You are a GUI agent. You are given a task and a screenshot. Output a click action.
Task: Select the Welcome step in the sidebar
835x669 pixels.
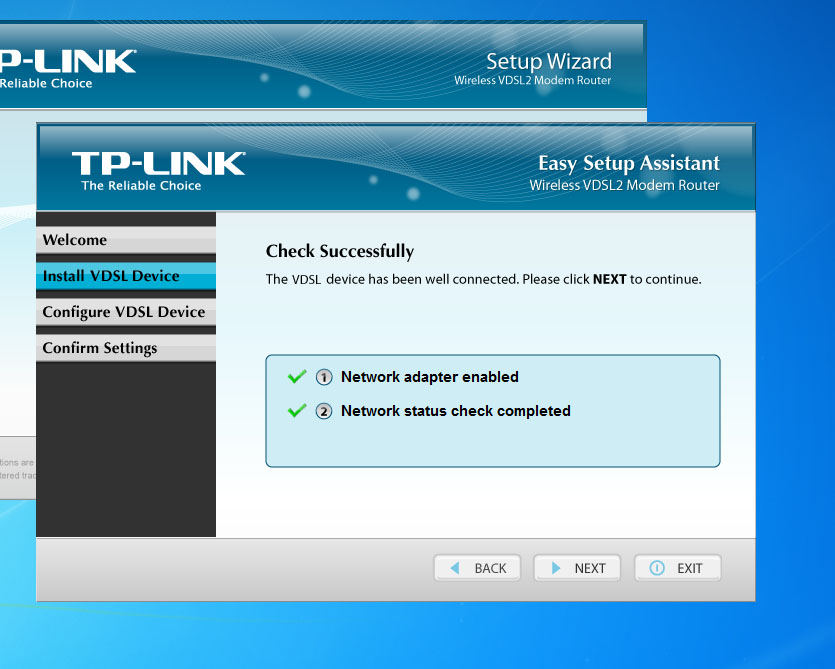point(126,240)
